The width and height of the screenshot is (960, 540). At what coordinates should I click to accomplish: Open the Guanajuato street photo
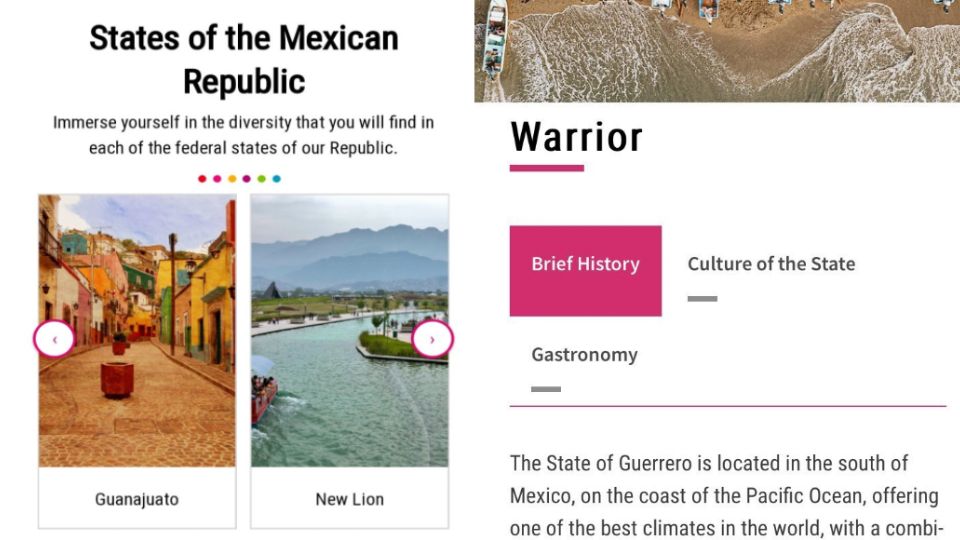pyautogui.click(x=137, y=331)
